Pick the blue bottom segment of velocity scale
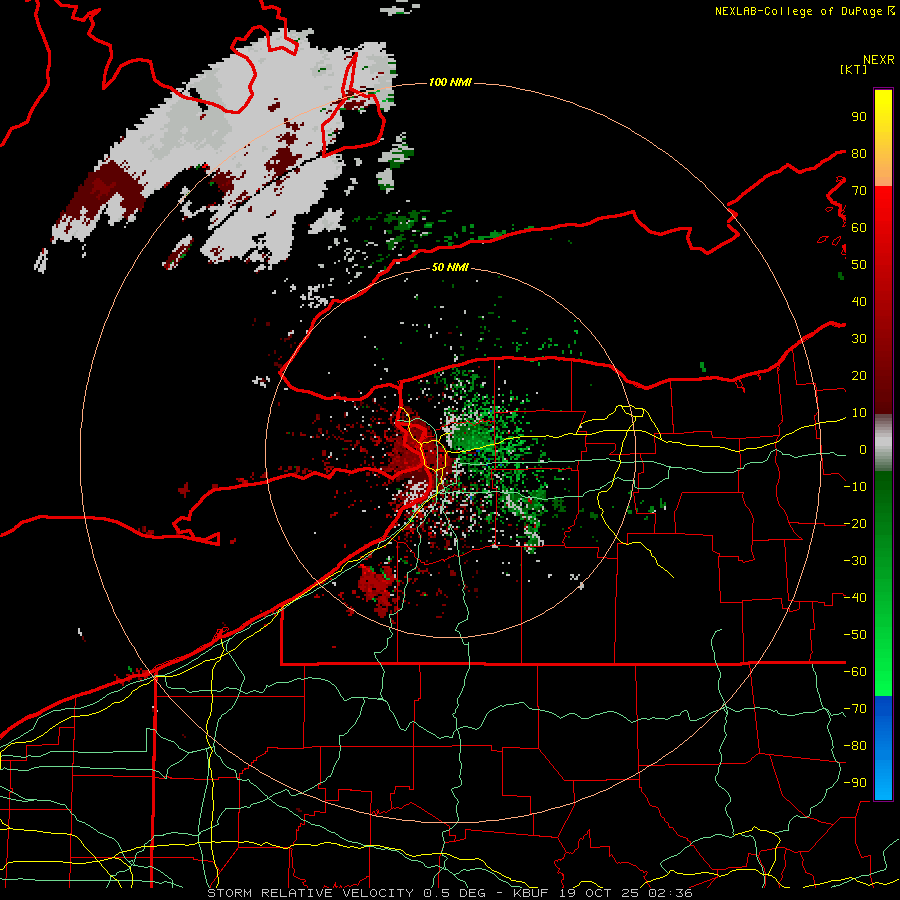Image resolution: width=900 pixels, height=900 pixels. tap(883, 748)
